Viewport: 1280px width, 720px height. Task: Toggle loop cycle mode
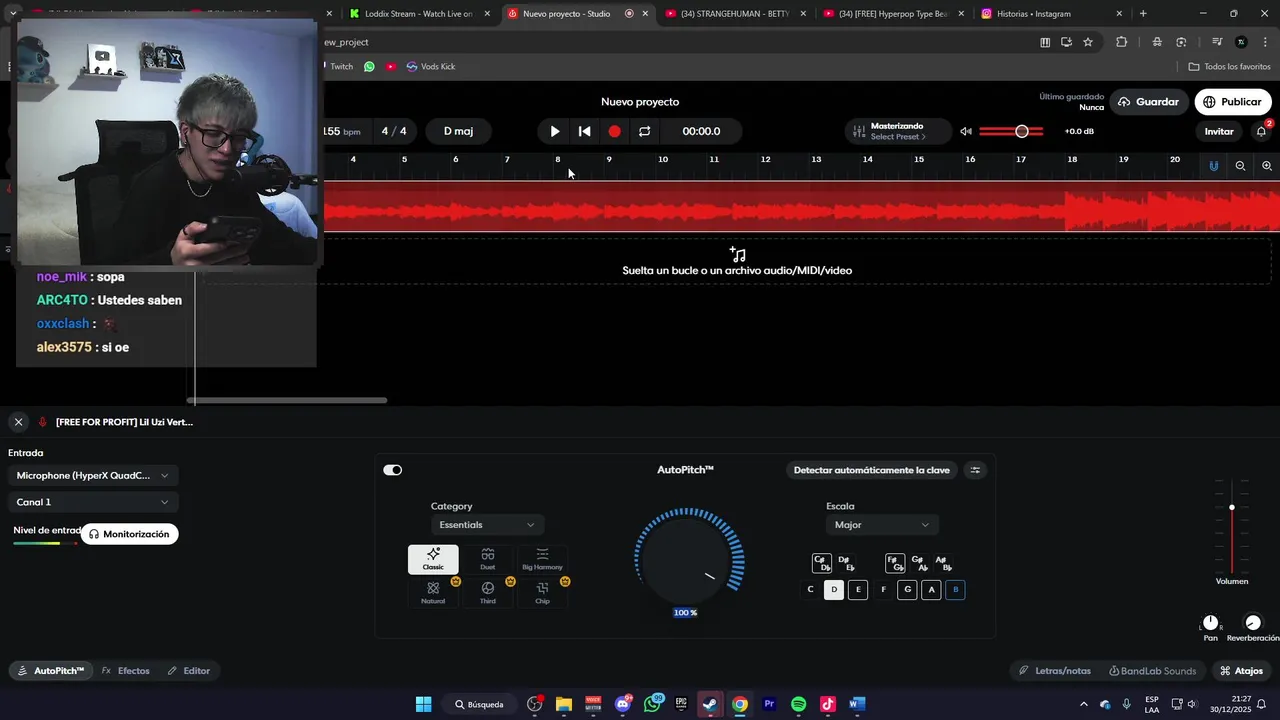point(645,131)
